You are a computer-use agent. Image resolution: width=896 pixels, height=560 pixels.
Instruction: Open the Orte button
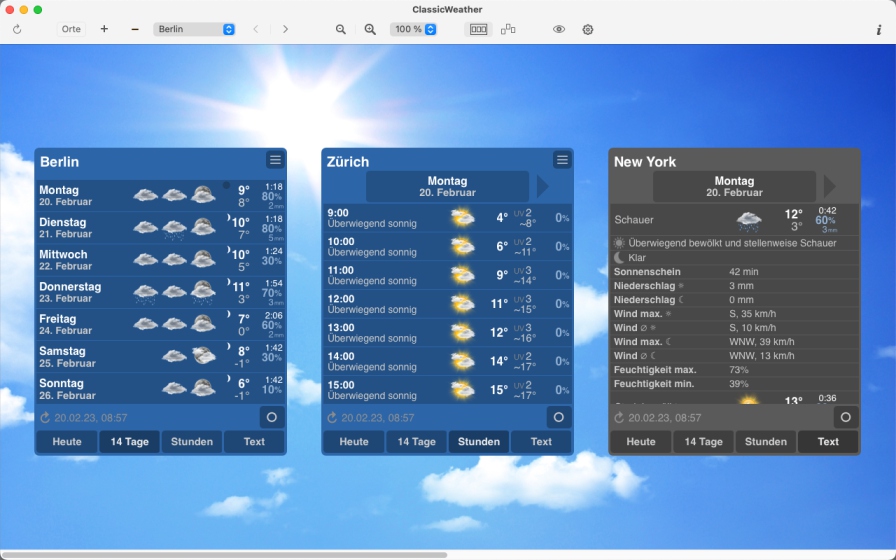(x=71, y=29)
